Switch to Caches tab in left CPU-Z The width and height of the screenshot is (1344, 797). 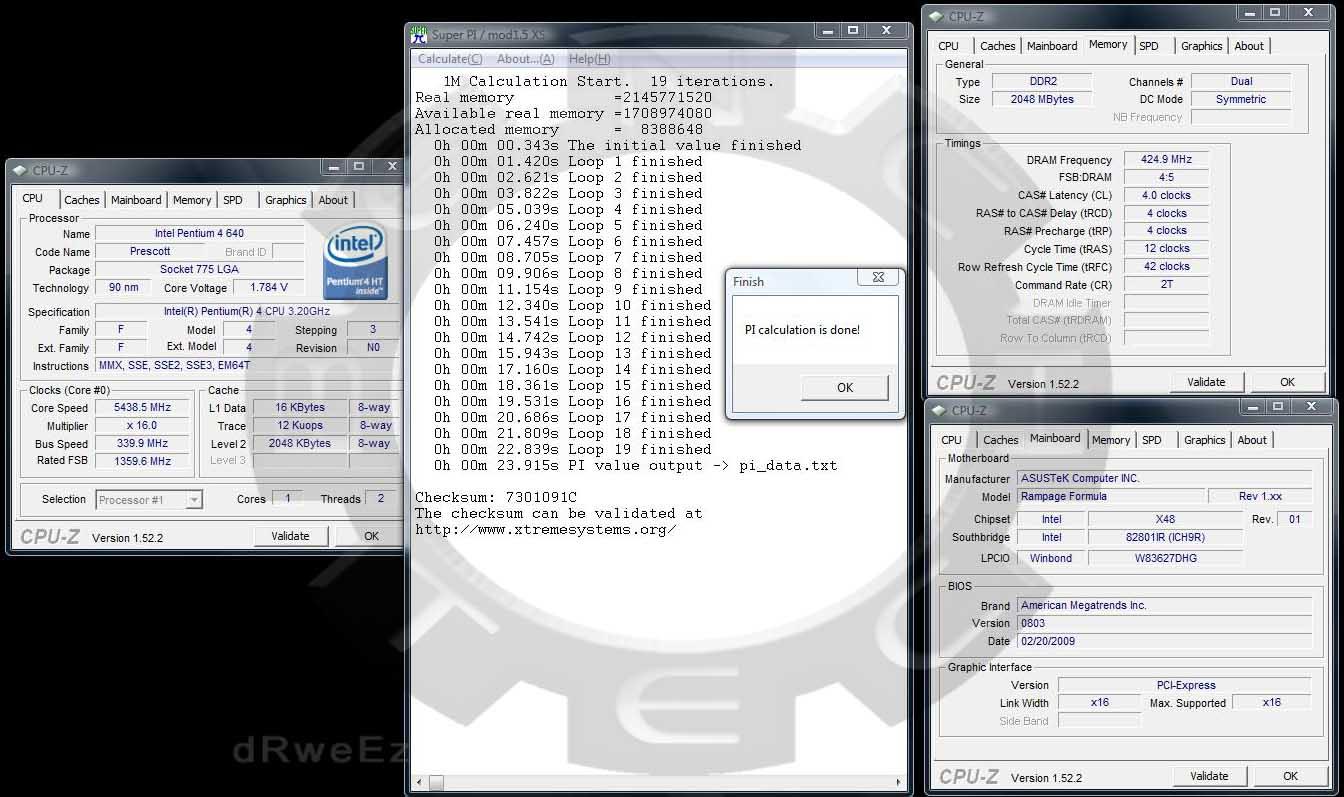click(82, 200)
